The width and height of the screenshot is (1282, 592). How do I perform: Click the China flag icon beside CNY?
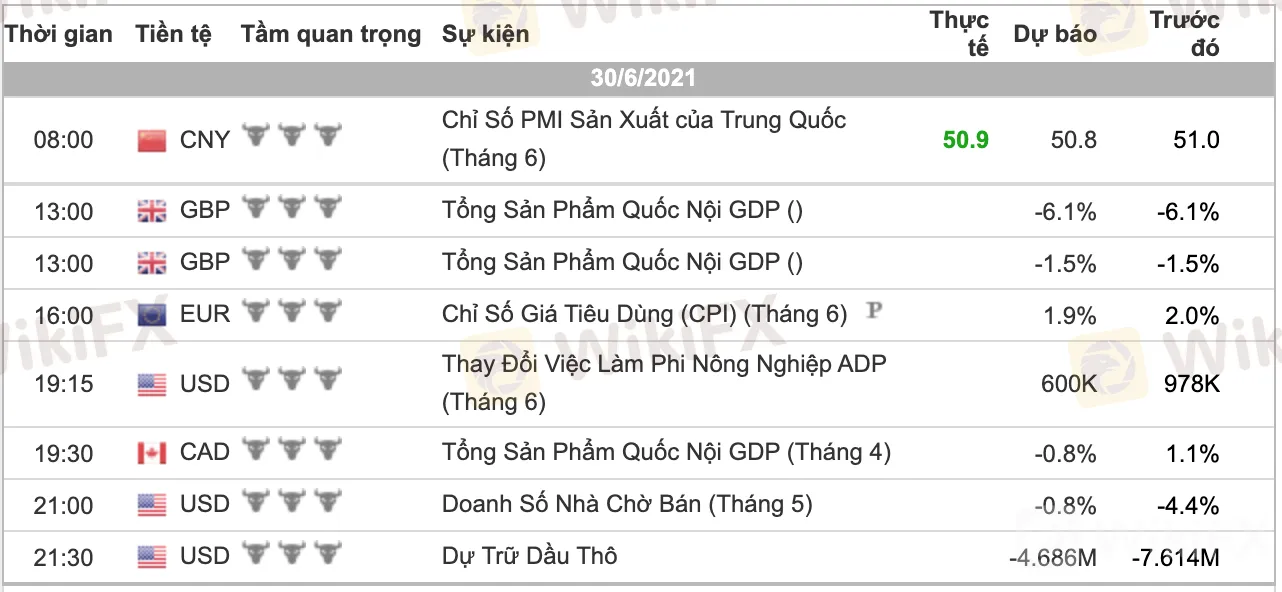click(152, 141)
